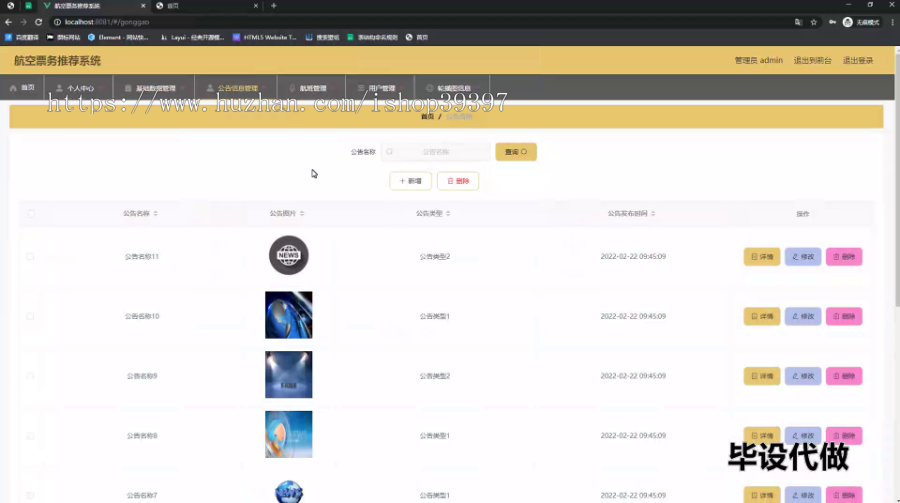Tick the checkbox for row 公告名称11
The image size is (900, 503).
30,256
